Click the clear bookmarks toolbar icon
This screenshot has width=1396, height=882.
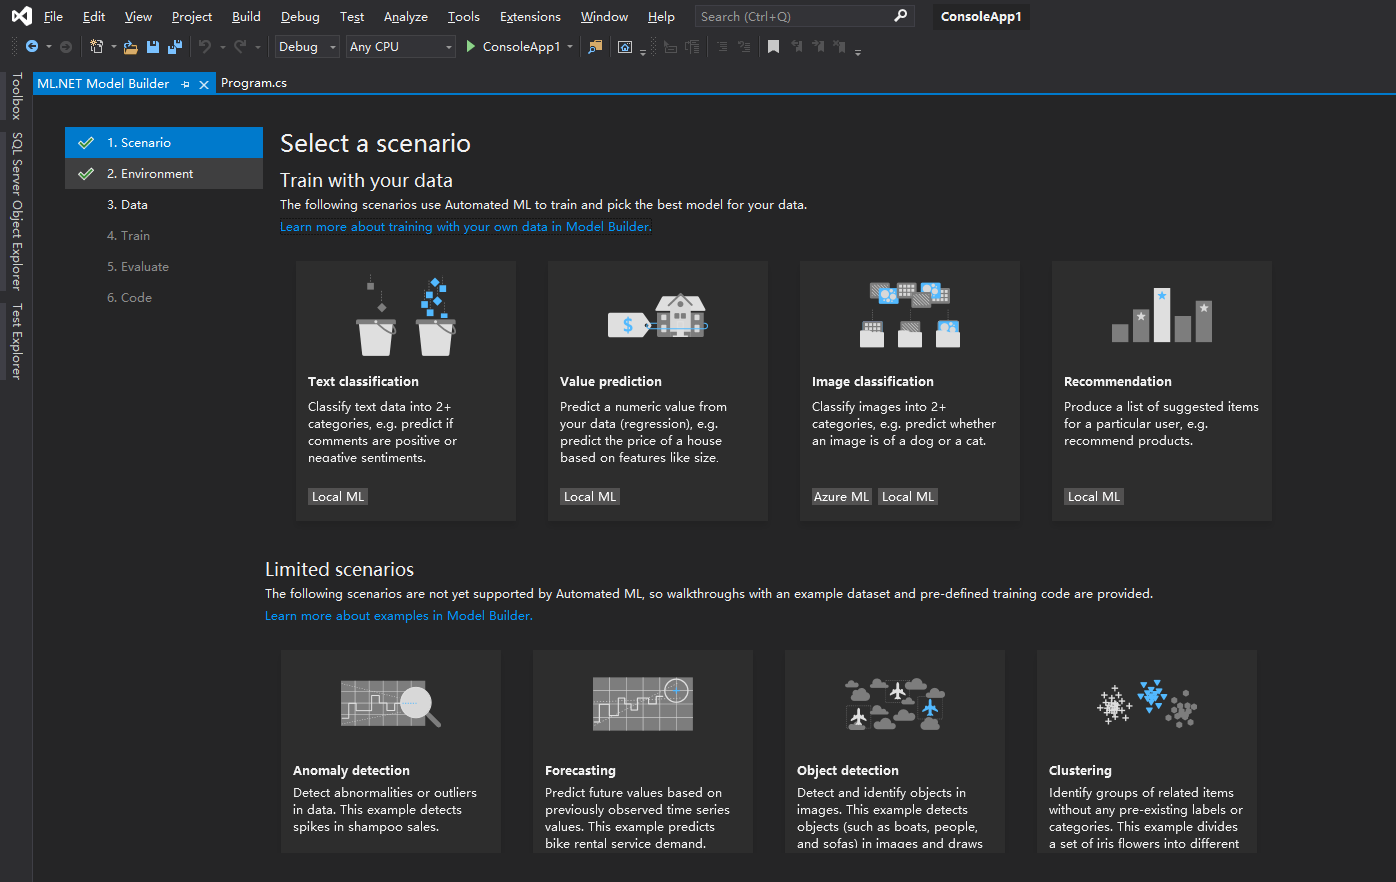point(840,46)
